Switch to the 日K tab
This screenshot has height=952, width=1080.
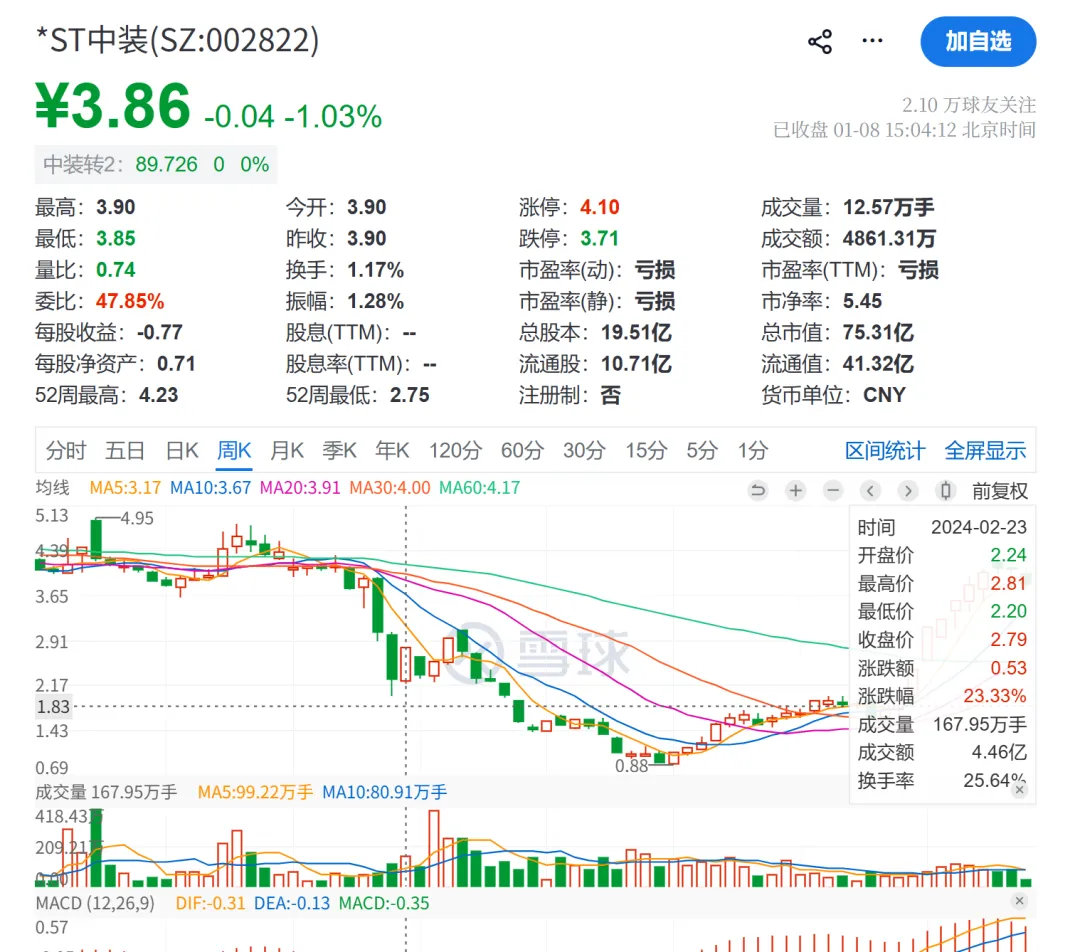click(x=182, y=451)
